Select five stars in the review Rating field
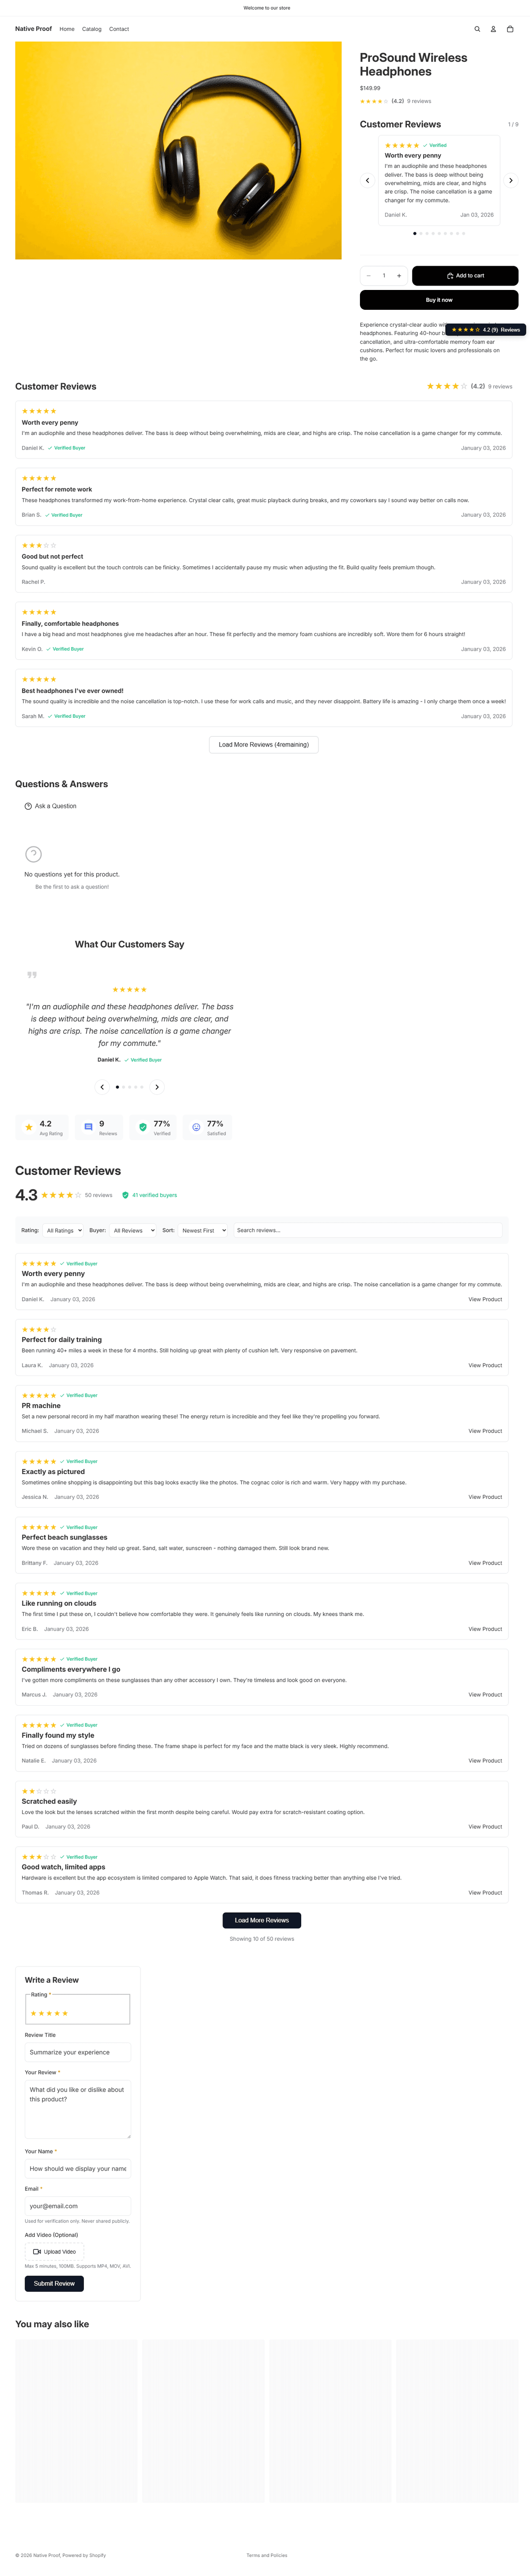Screen dimensions: 530x2576 (x=65, y=2013)
